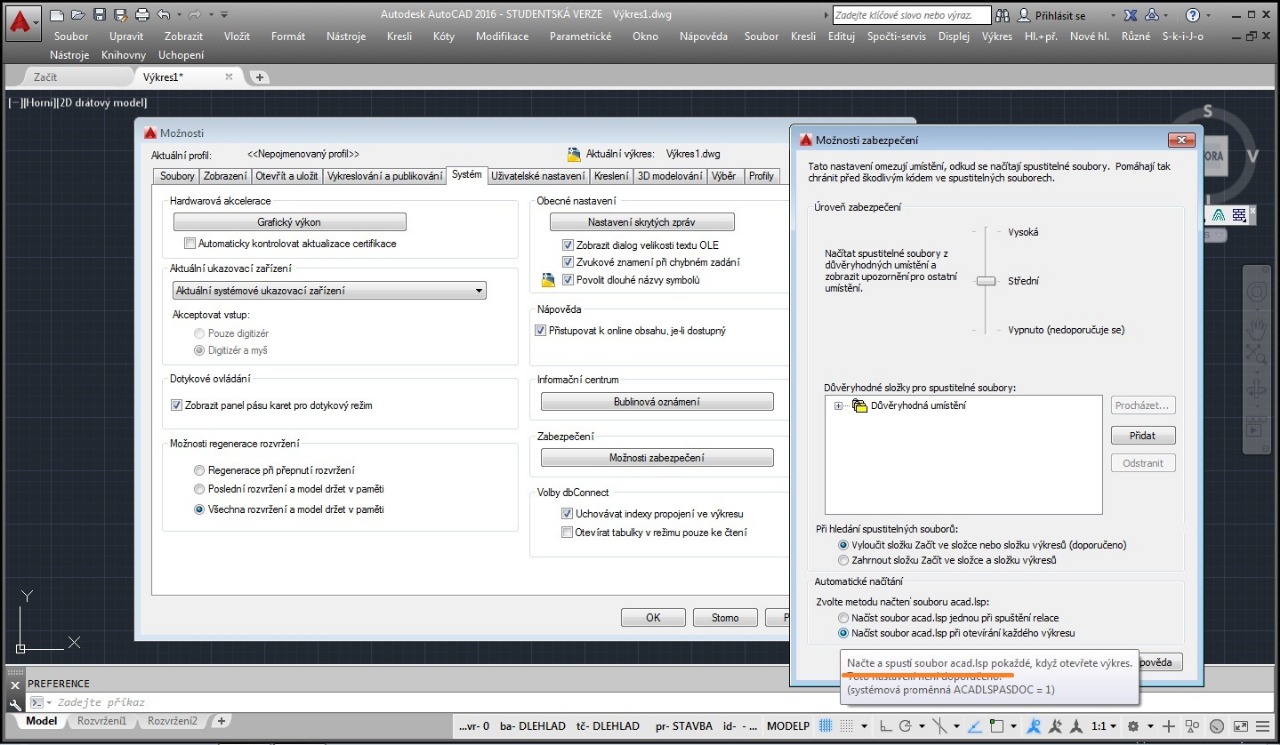Click the blue annotation visibility icon
1280x745 pixels.
pyautogui.click(x=1034, y=726)
